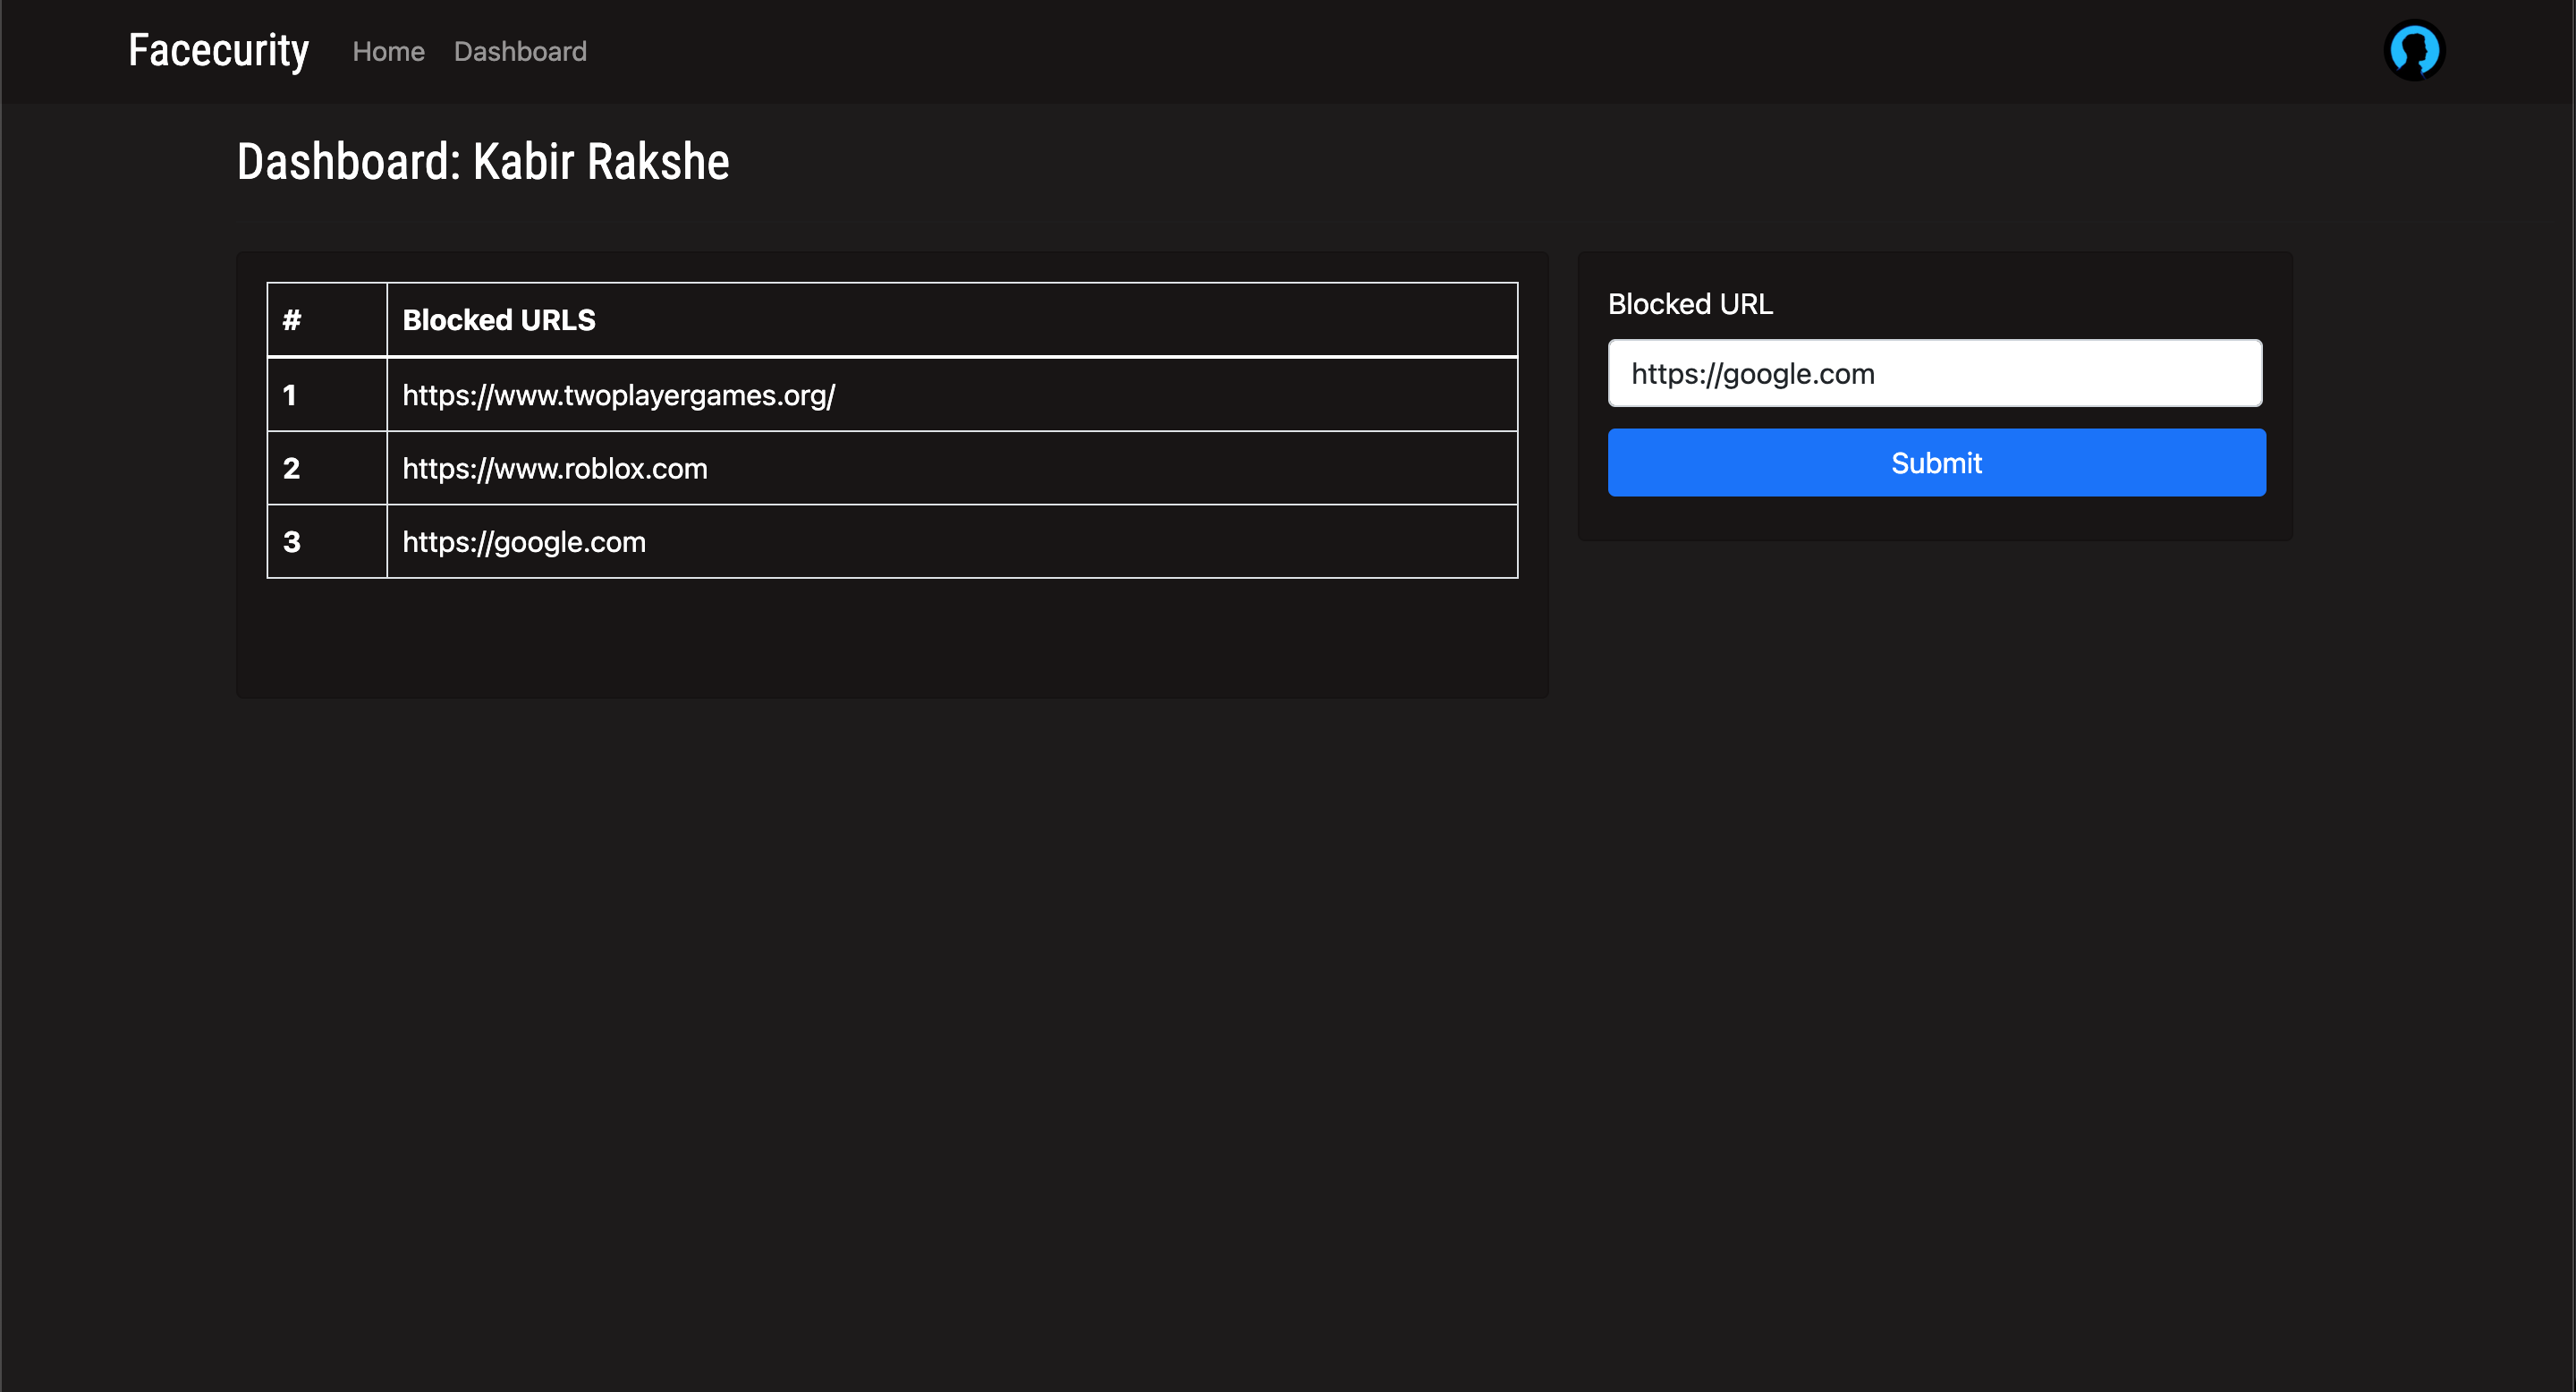Click the Blocked URLS column header
The image size is (2576, 1392).
pyautogui.click(x=498, y=320)
